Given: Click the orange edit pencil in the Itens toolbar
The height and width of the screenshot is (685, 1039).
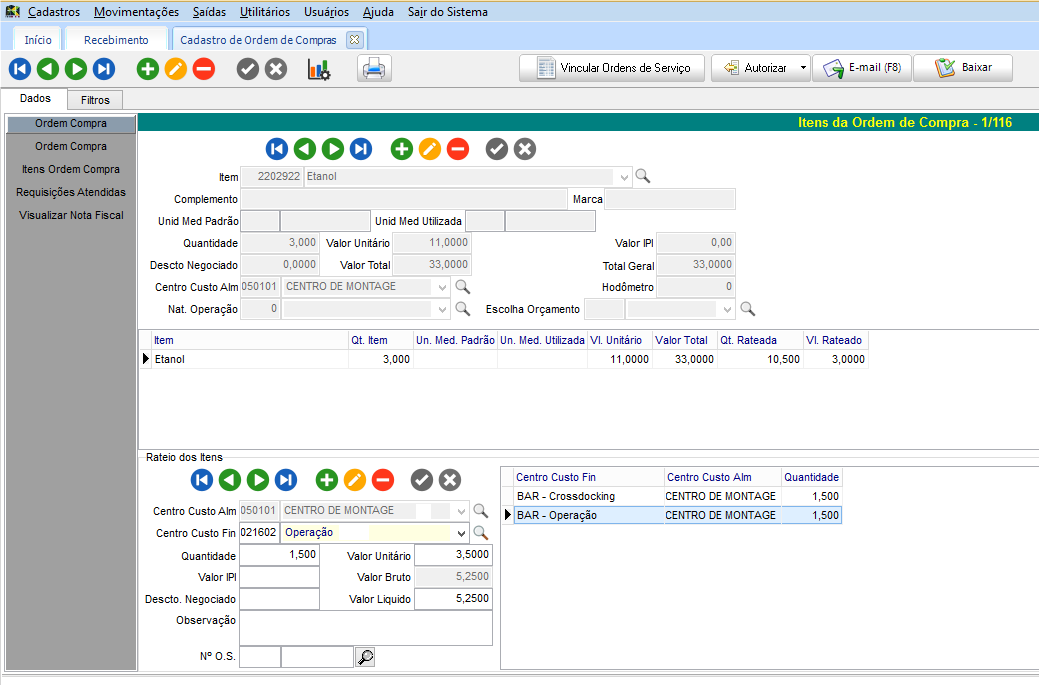Looking at the screenshot, I should click(430, 149).
